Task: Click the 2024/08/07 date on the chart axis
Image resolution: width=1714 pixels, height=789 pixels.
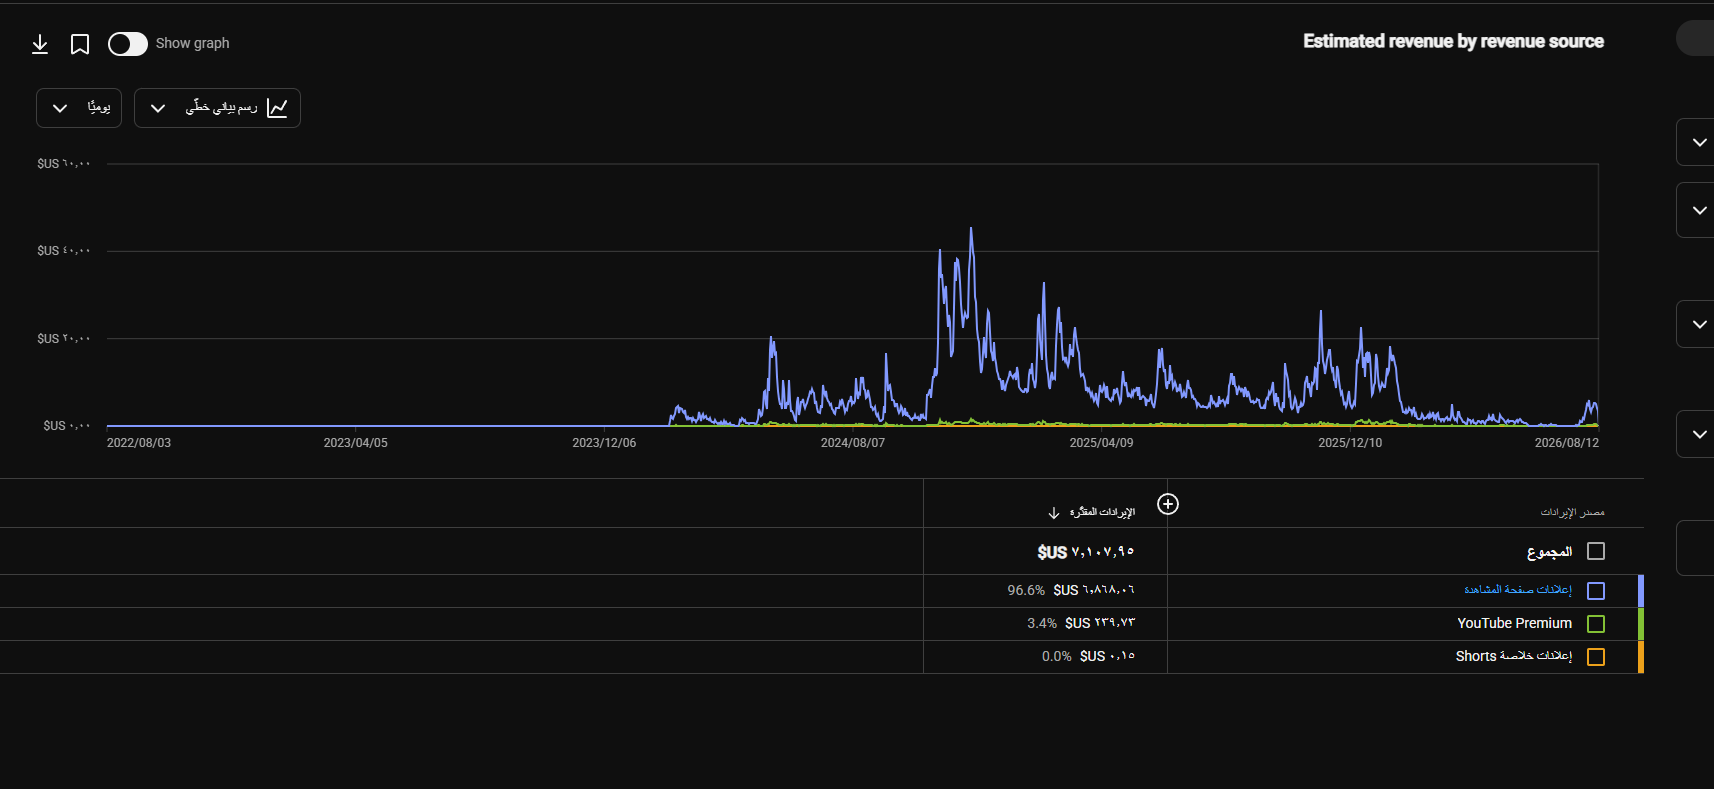Action: tap(853, 443)
